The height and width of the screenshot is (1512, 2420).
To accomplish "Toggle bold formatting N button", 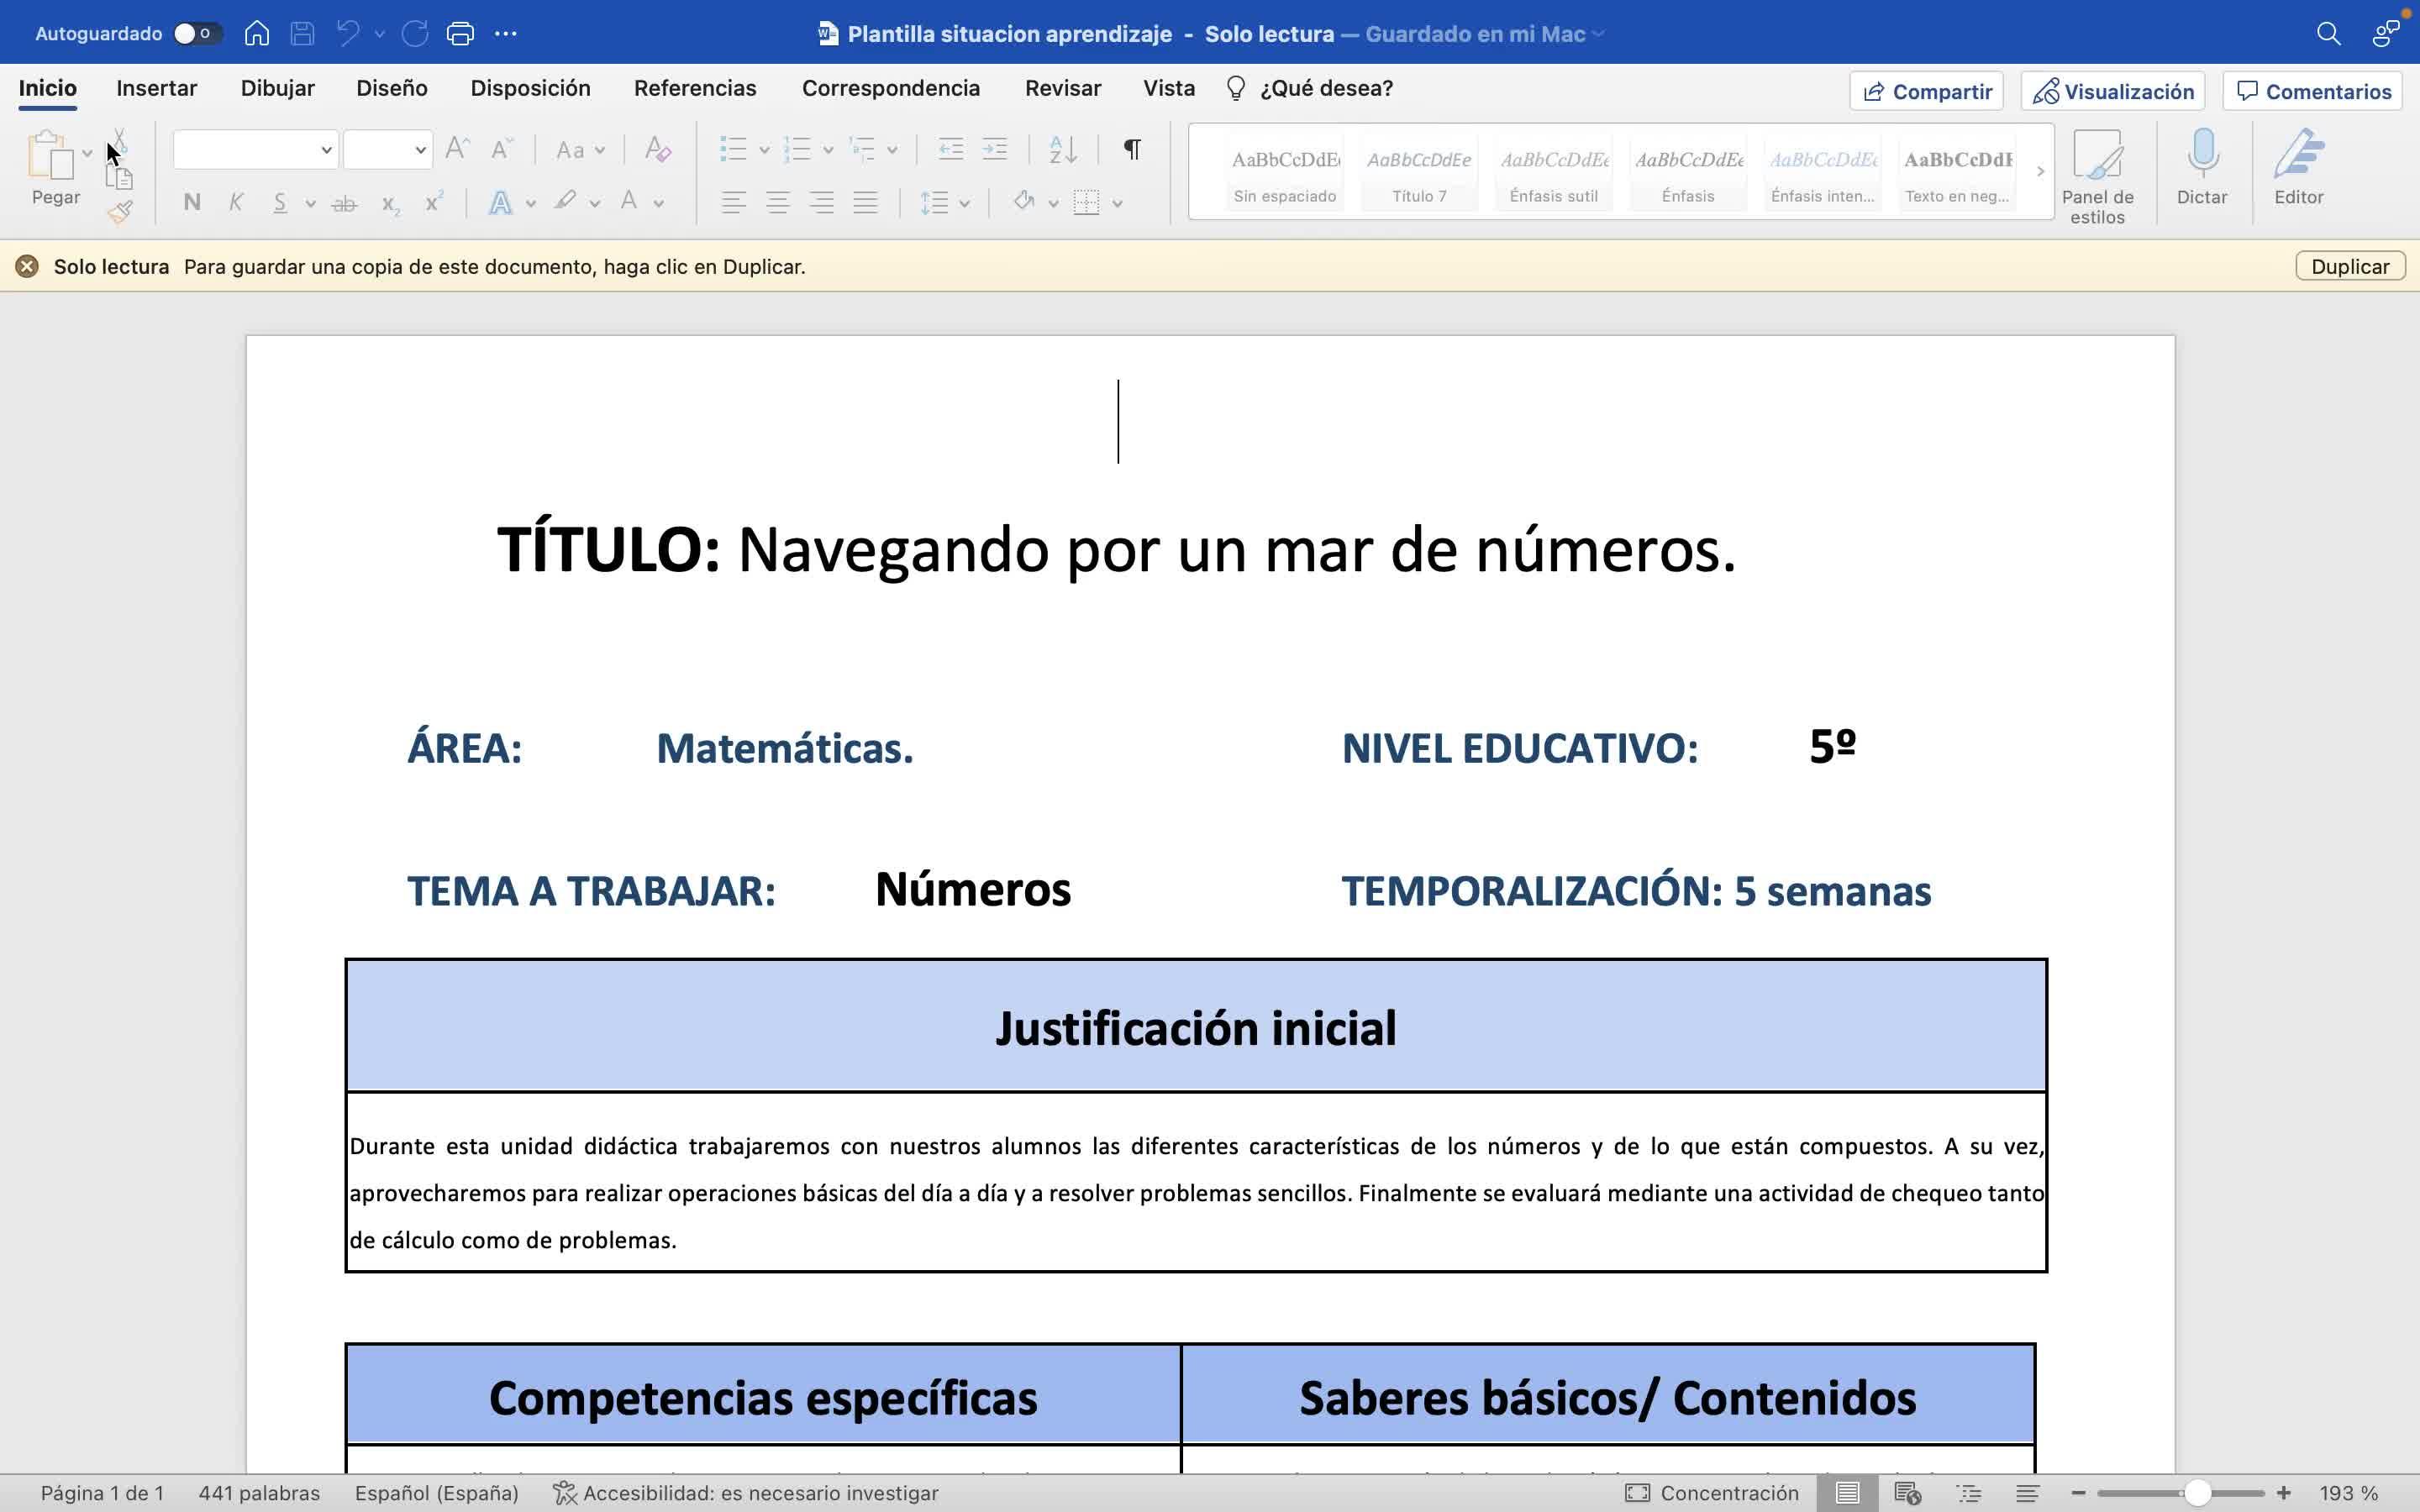I will (192, 203).
